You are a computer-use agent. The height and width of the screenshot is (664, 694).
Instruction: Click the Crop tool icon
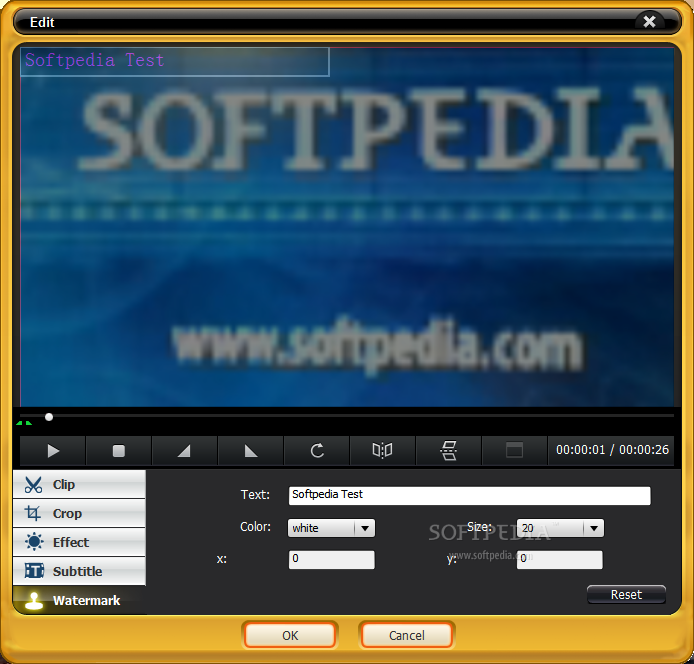point(33,513)
